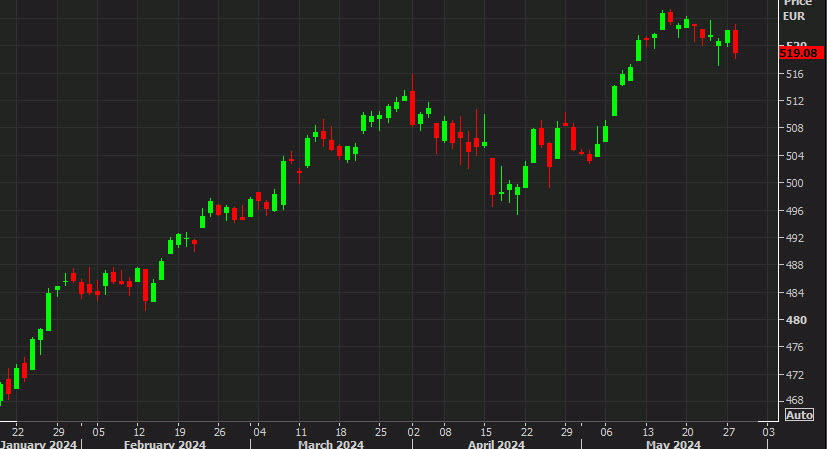
Task: Select the 15 April date label
Action: (486, 432)
